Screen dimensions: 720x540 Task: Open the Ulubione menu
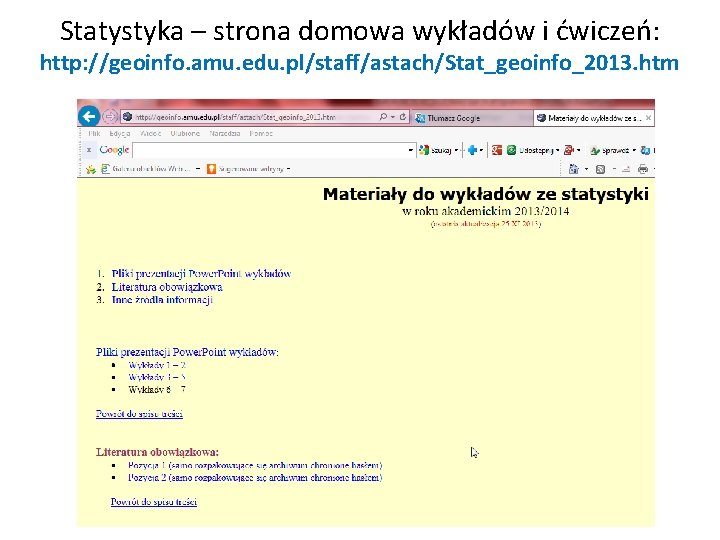(x=185, y=133)
